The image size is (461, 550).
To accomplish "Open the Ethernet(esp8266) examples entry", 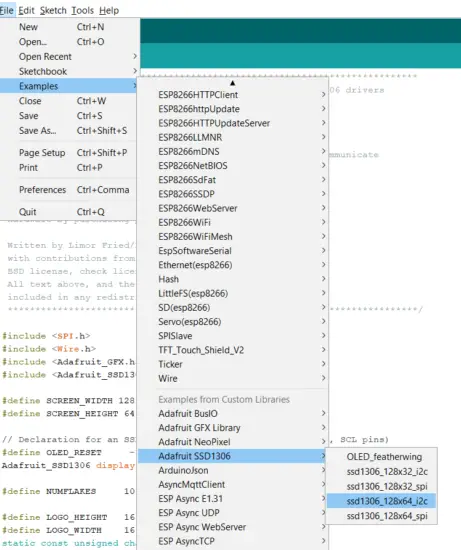I will pos(233,265).
